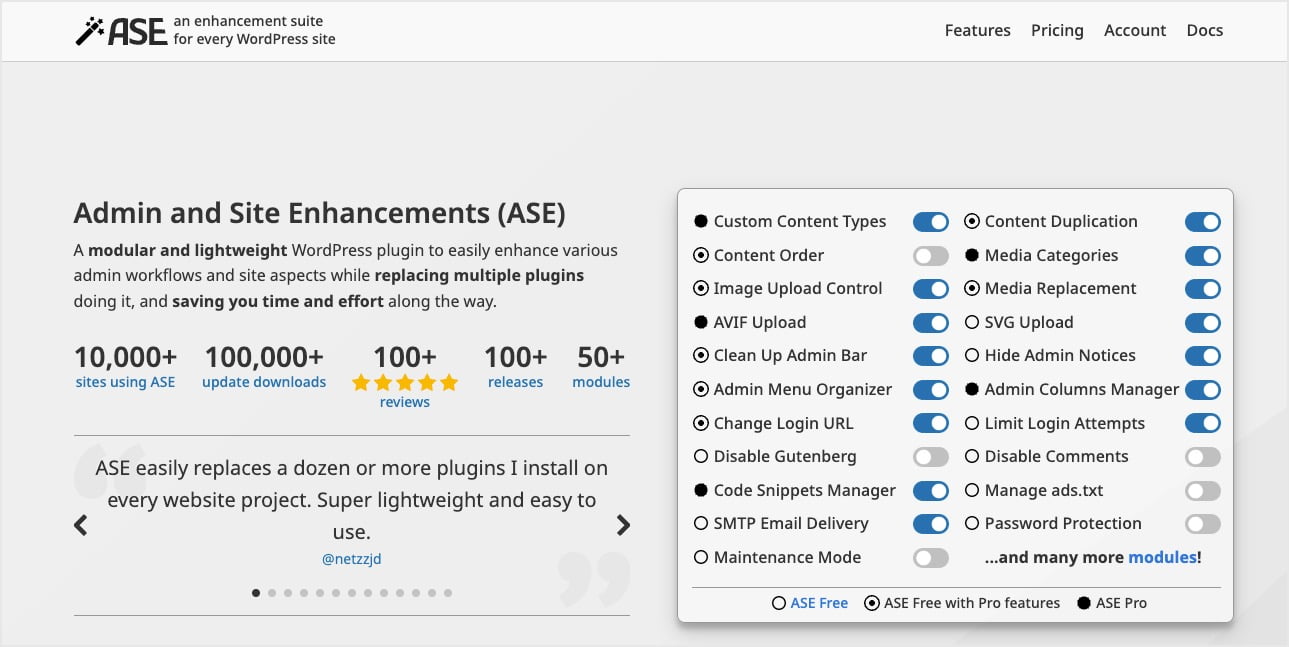Image resolution: width=1289 pixels, height=647 pixels.
Task: Click the filled Pro indicator beside AVIF Upload
Action: 700,322
